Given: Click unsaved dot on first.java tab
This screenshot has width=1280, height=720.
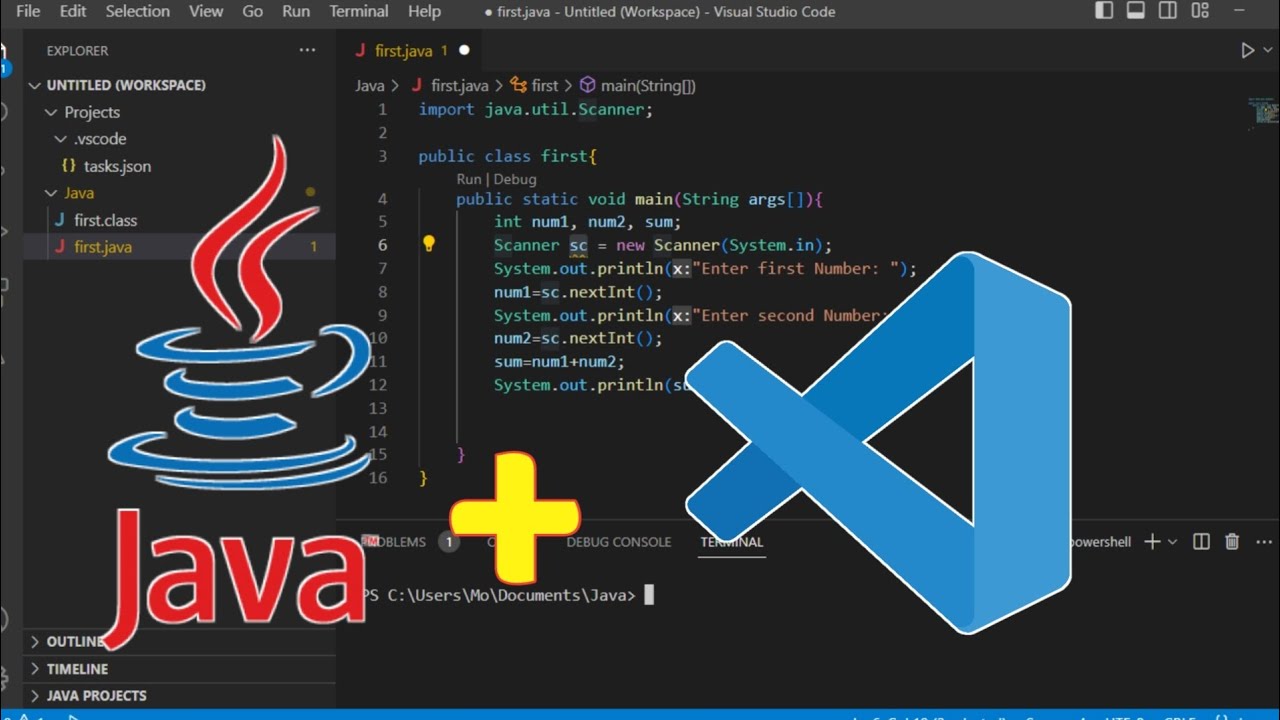Looking at the screenshot, I should click(x=464, y=50).
